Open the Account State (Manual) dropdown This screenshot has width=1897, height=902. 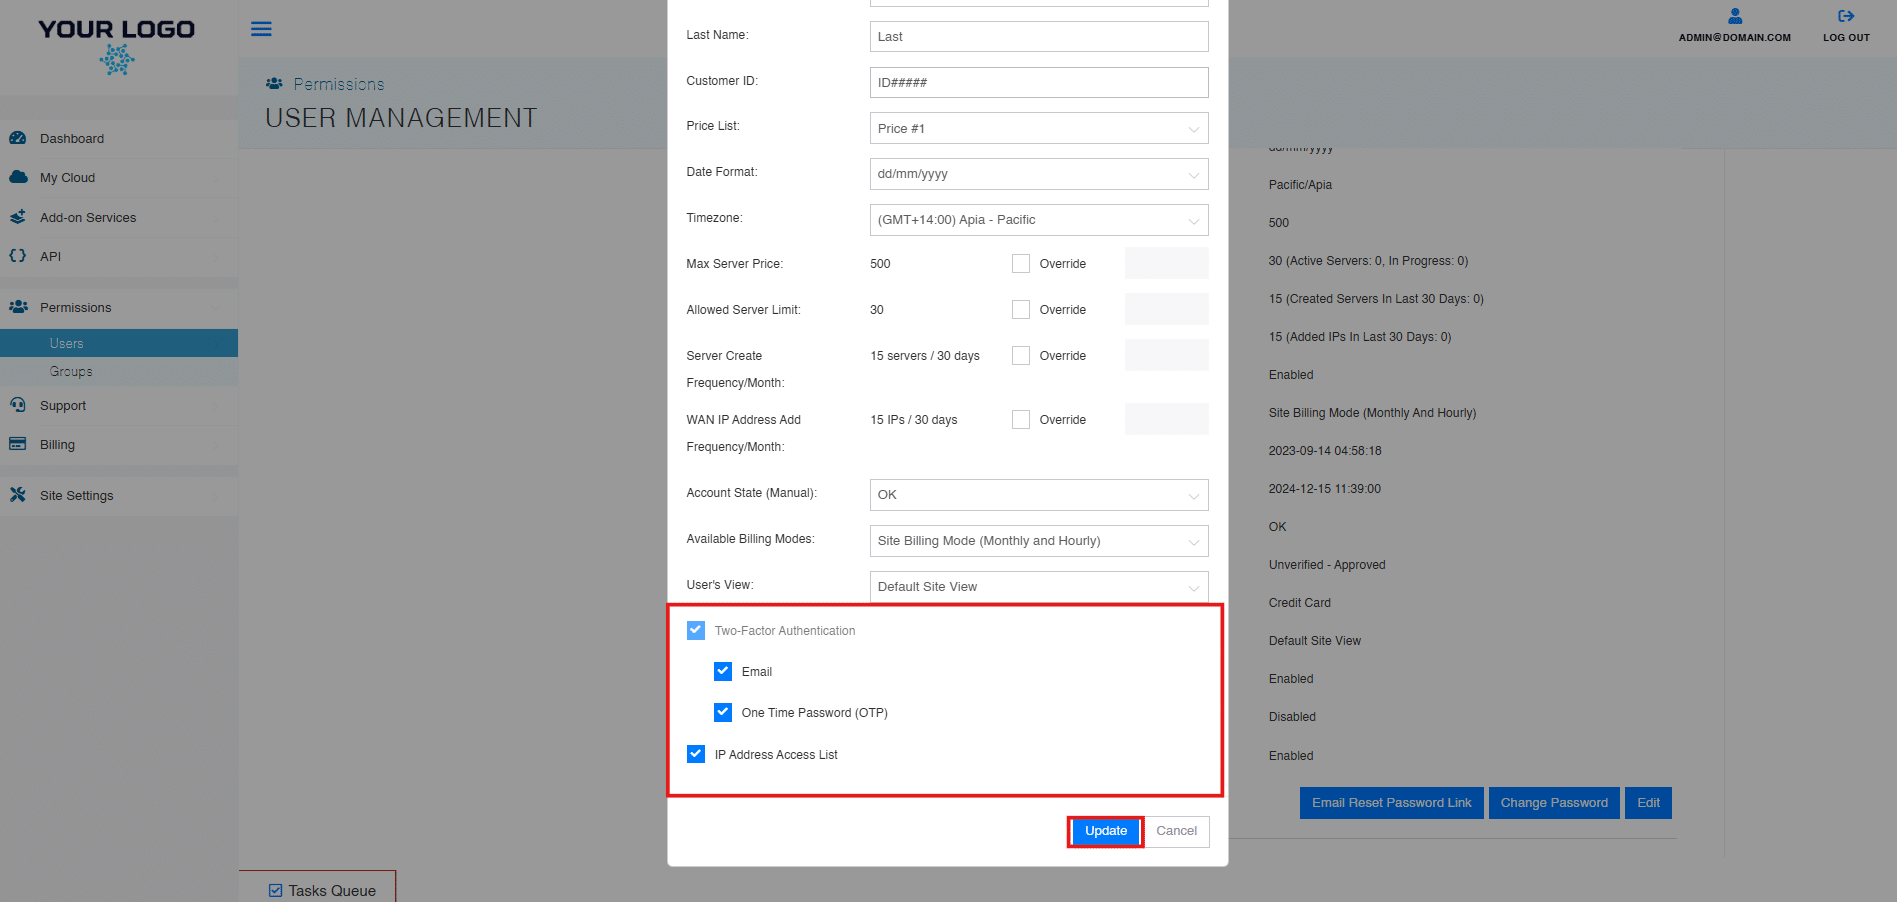pos(1038,495)
